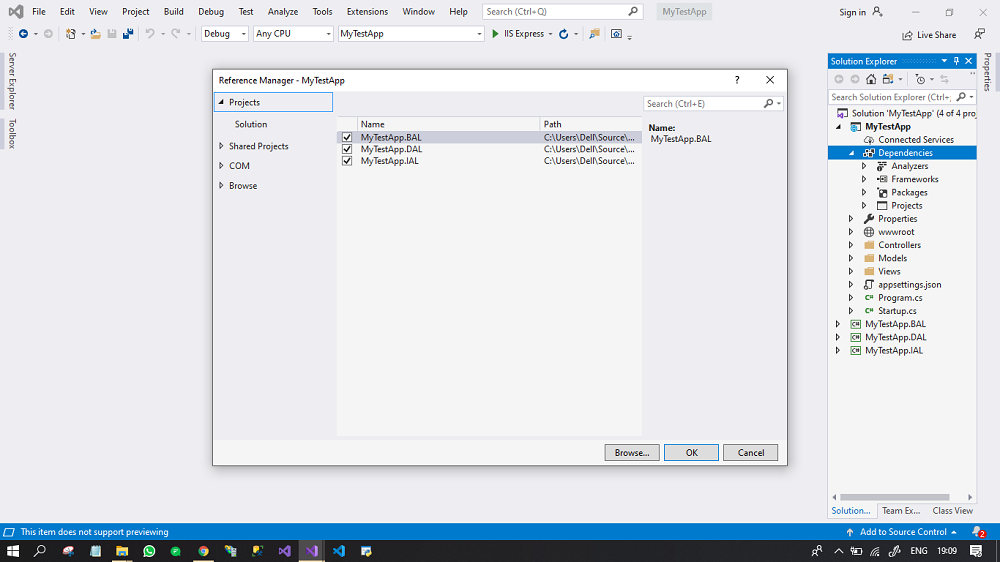Click the Name column header
The image size is (1000, 562).
click(x=448, y=124)
